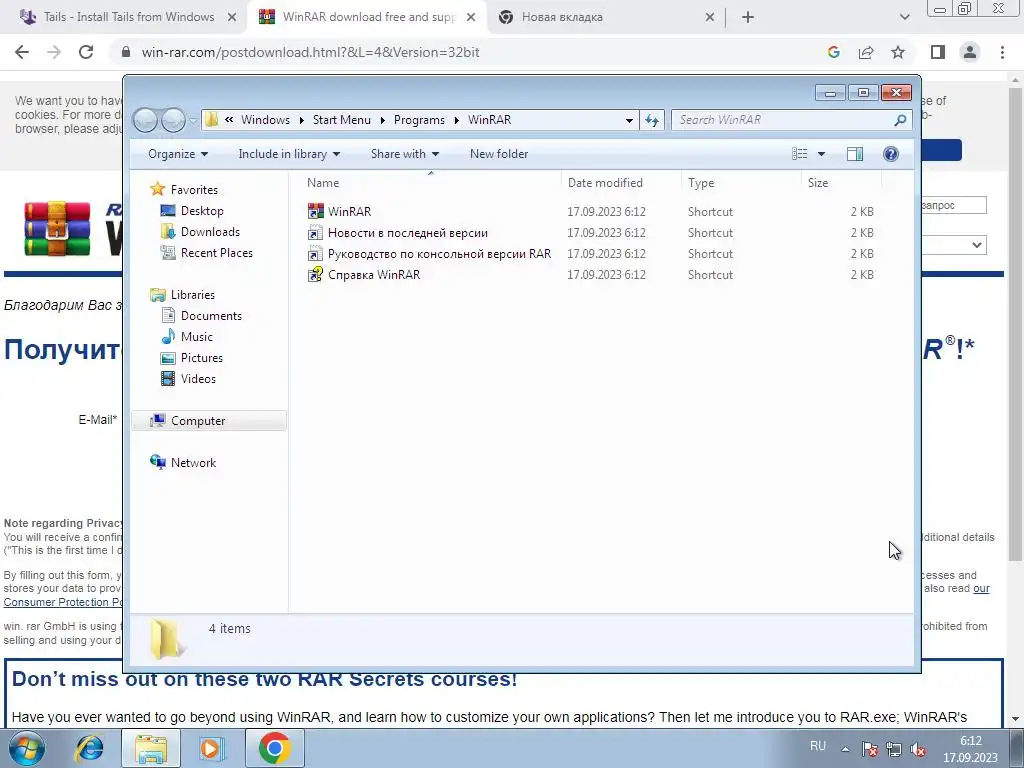Click Explorer back navigation button

pos(145,120)
